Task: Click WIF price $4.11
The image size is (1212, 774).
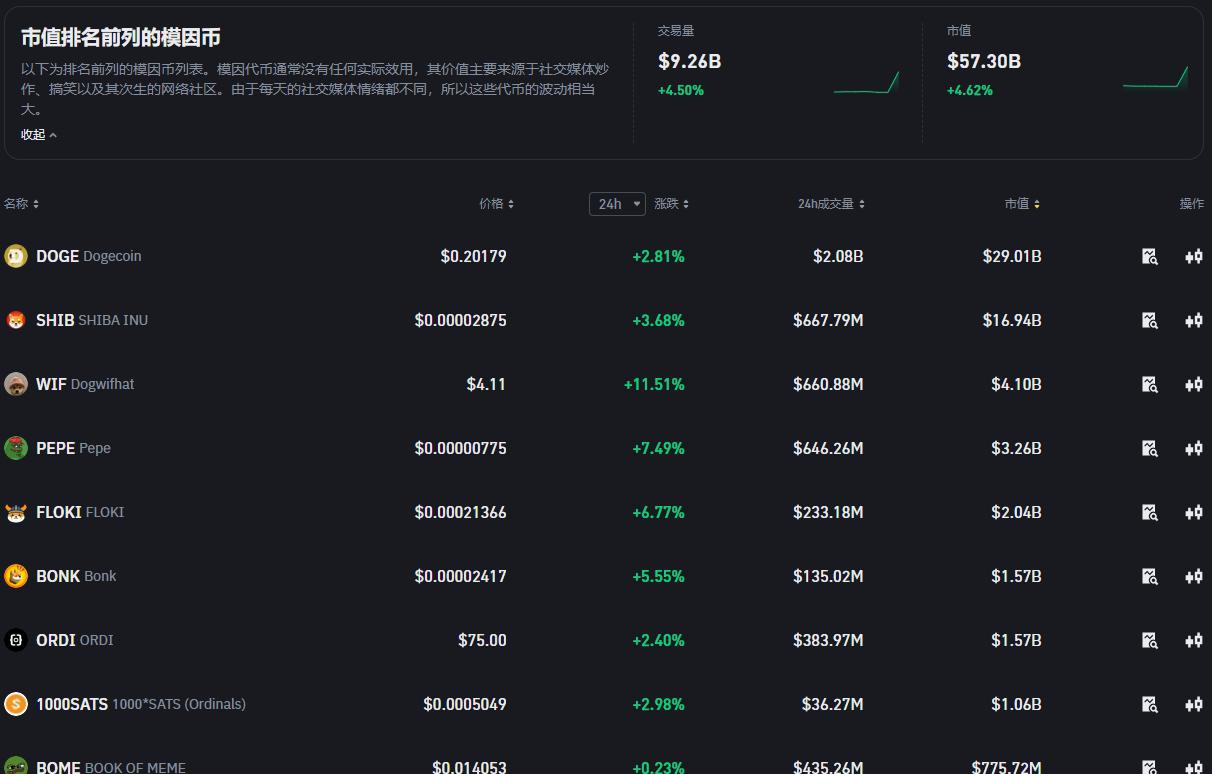Action: 486,384
